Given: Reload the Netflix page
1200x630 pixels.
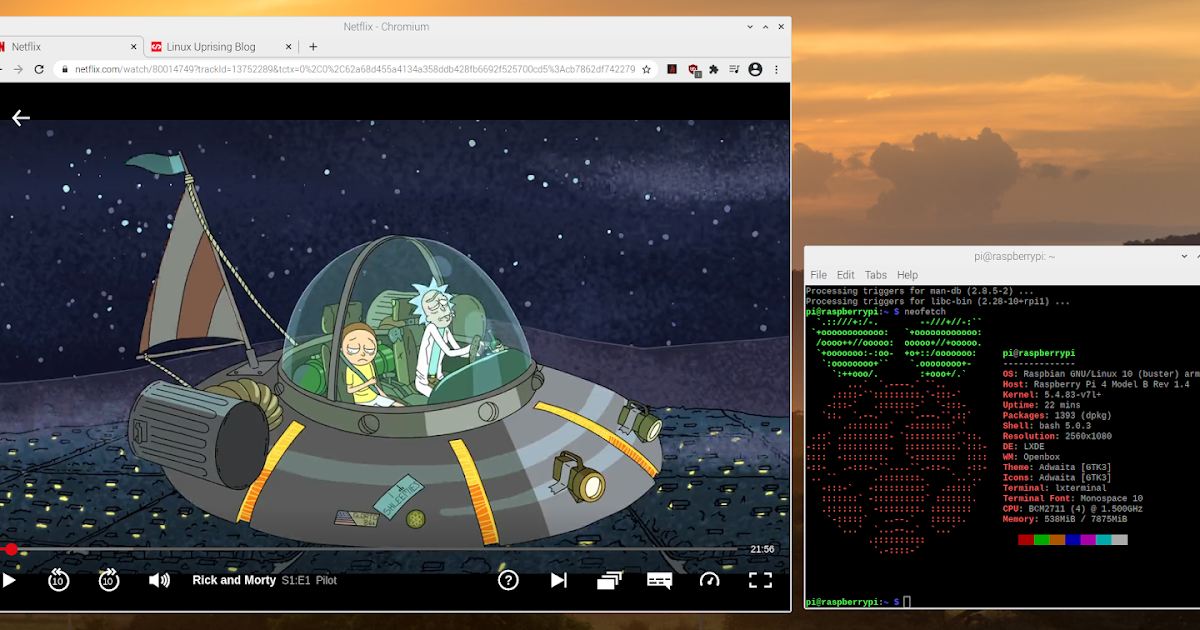Looking at the screenshot, I should click(39, 69).
